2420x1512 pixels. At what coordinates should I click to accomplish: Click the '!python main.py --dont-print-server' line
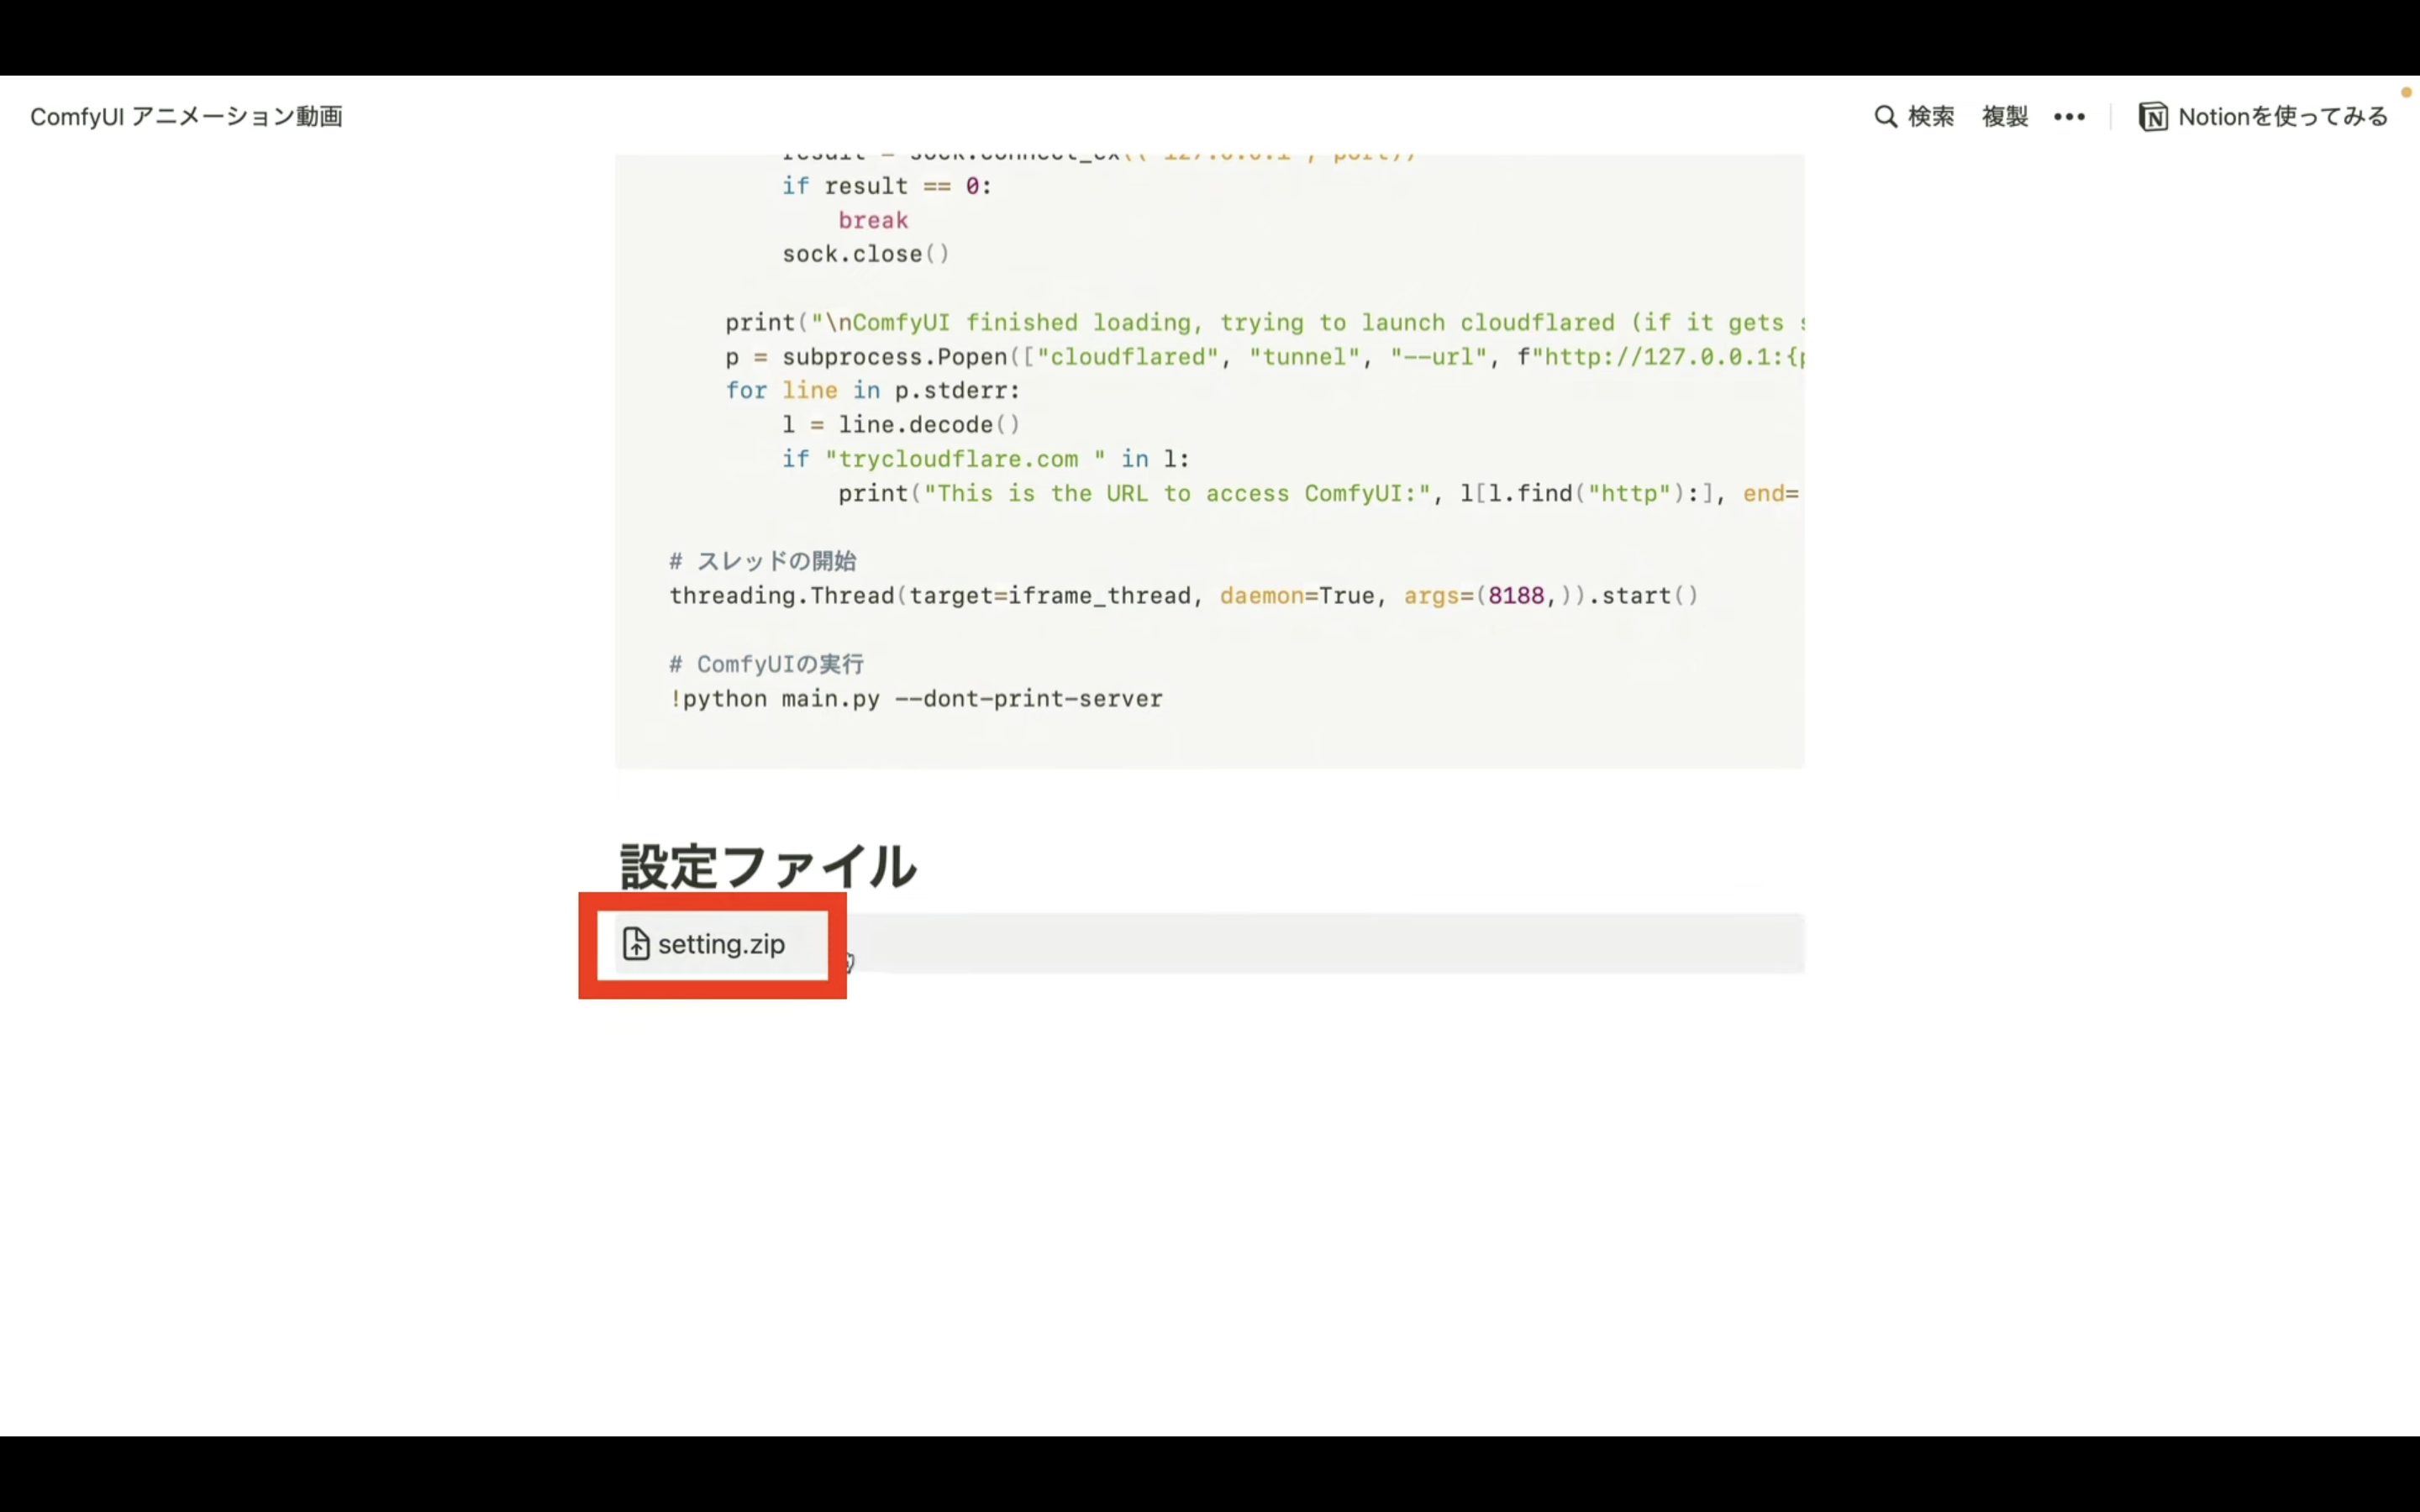[x=916, y=699]
